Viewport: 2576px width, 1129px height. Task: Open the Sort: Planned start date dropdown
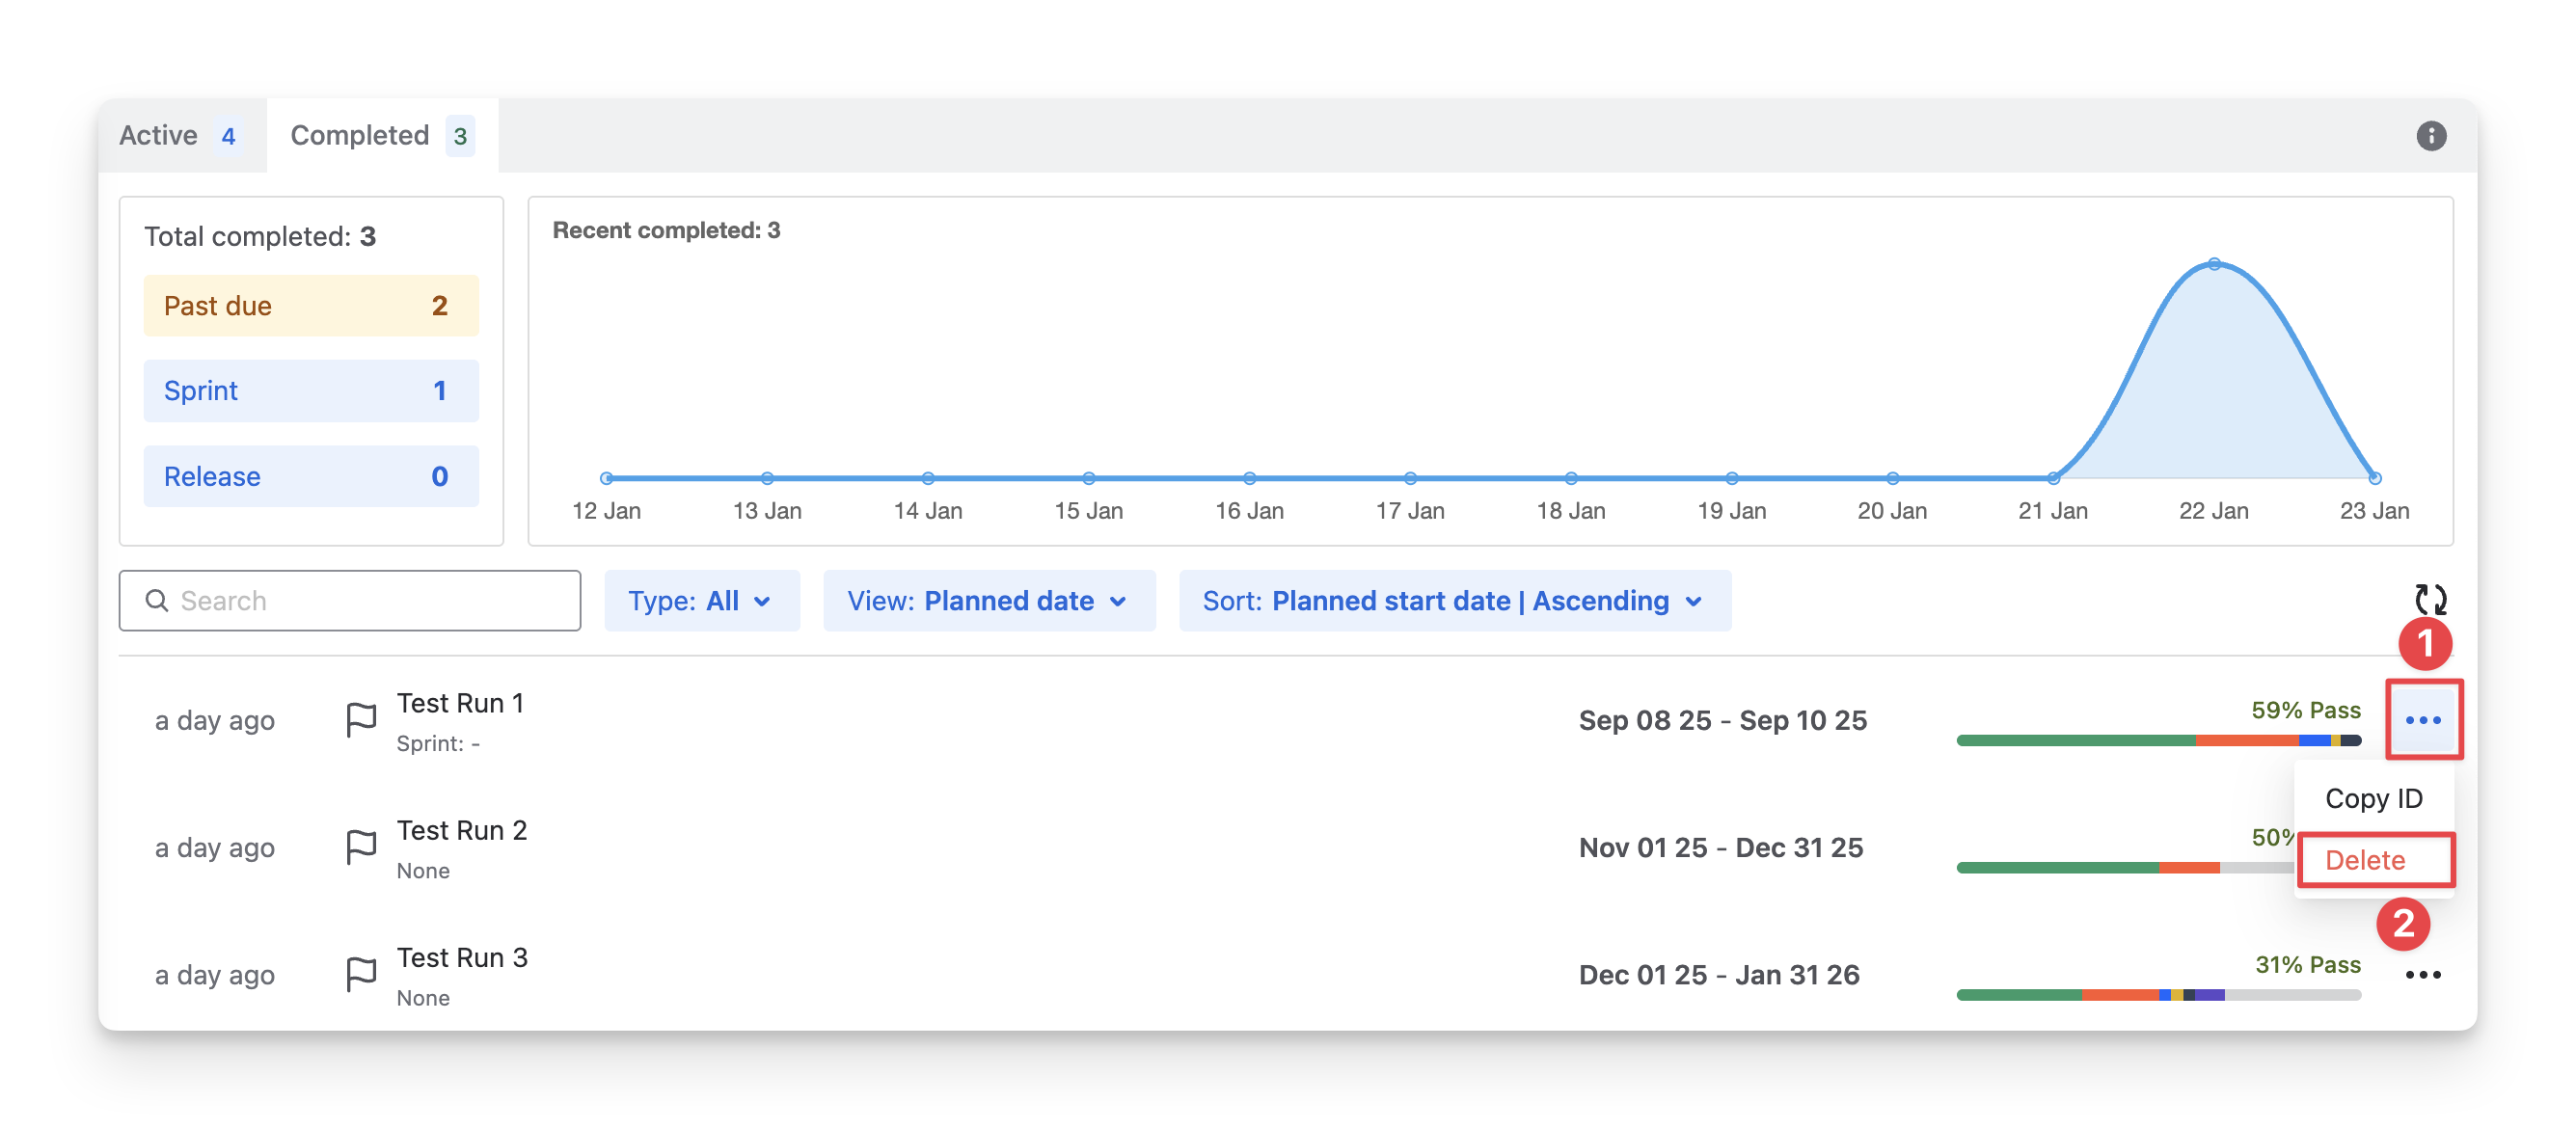[x=1454, y=601]
